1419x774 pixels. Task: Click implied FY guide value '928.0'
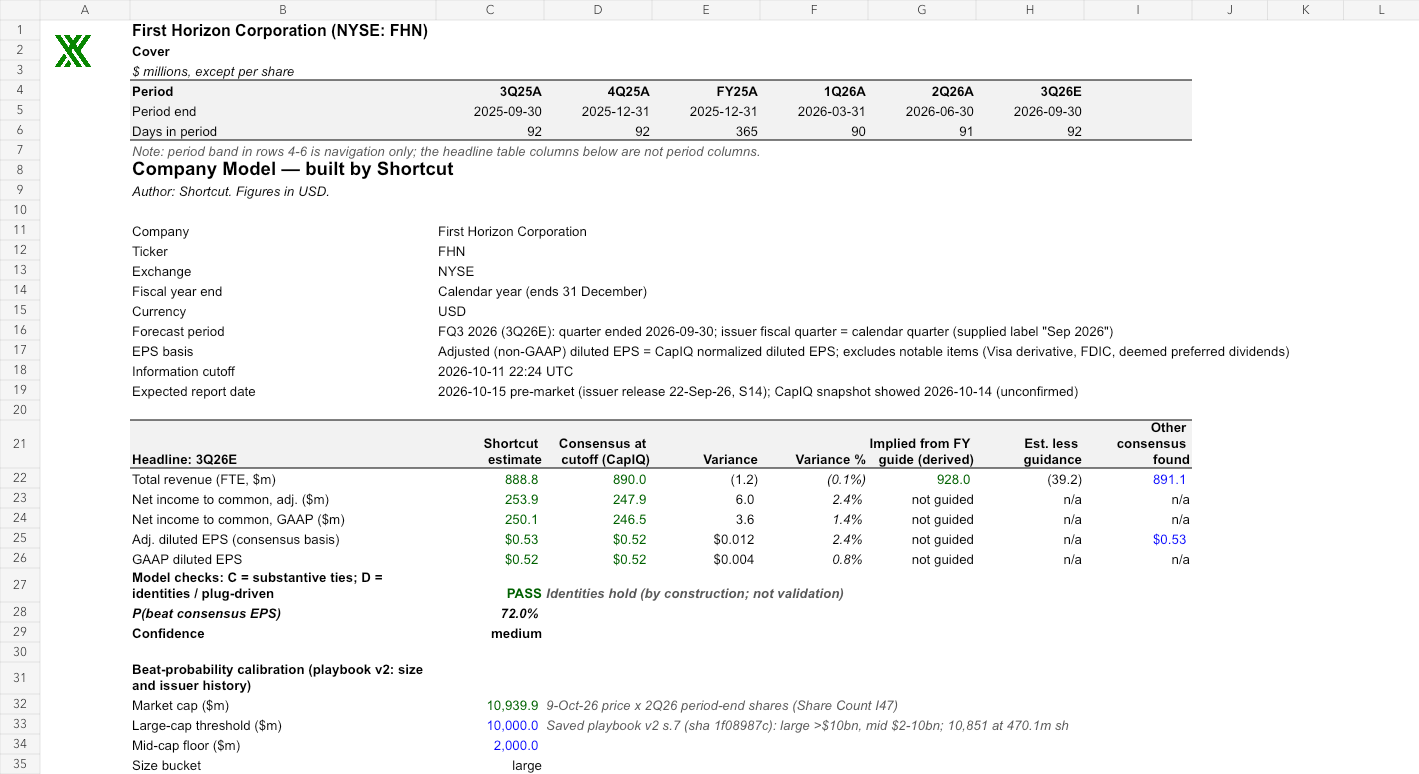coord(953,480)
